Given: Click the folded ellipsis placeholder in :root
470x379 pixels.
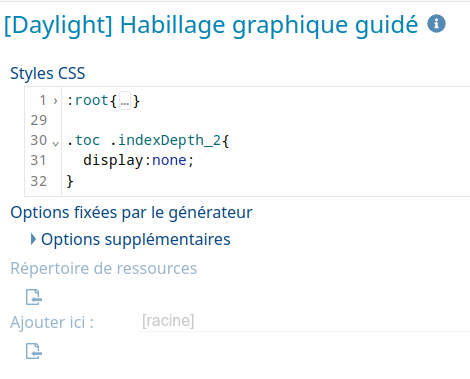Looking at the screenshot, I should (x=125, y=101).
